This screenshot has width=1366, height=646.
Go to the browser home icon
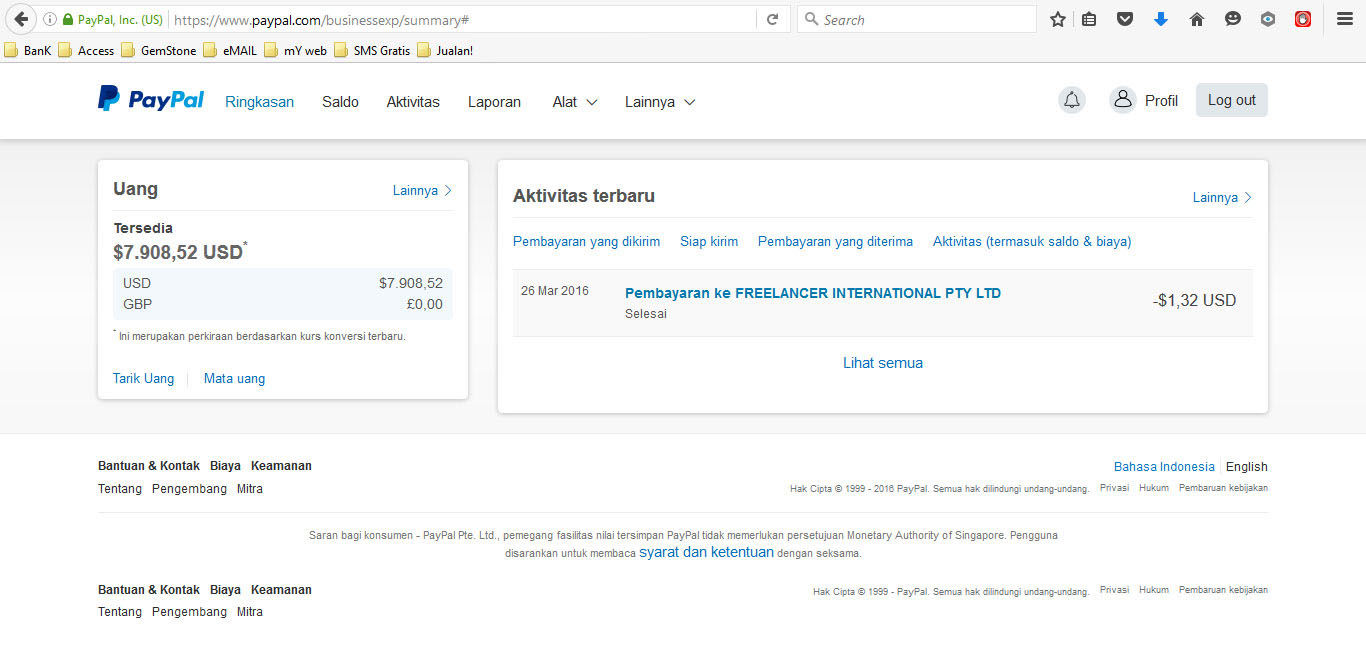tap(1196, 19)
